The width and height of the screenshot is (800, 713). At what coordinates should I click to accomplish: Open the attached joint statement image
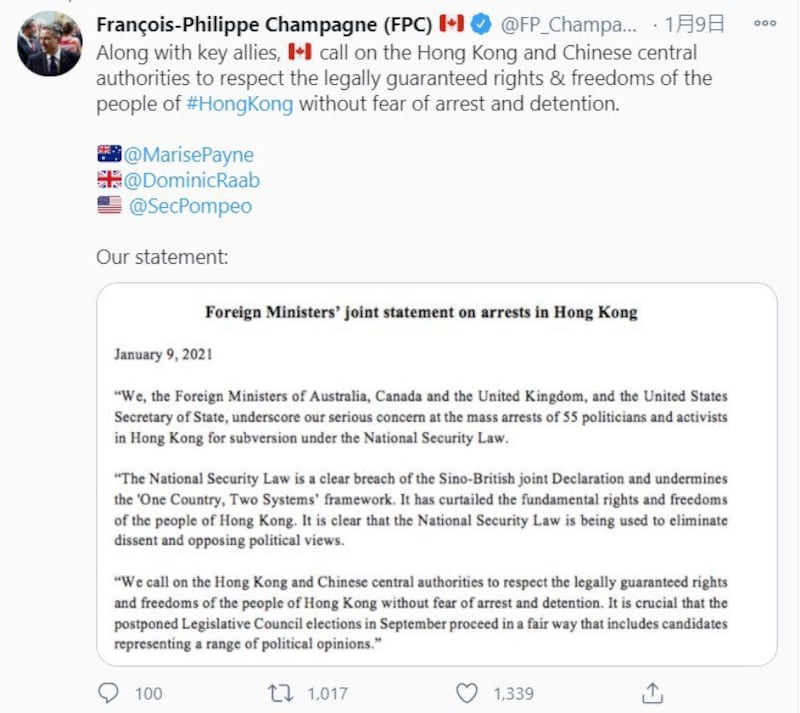coord(436,474)
